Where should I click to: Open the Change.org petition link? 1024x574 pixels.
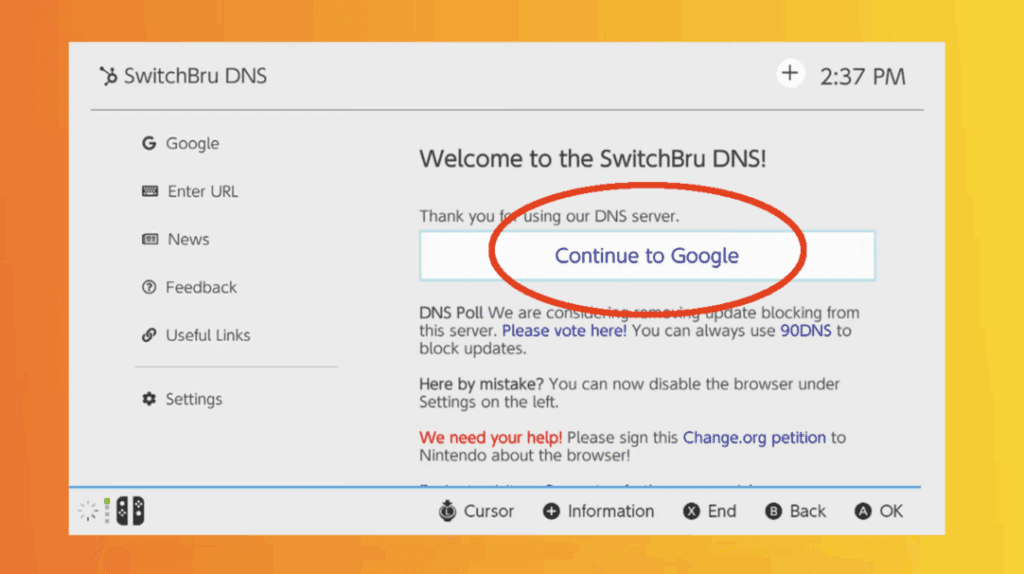pos(754,438)
